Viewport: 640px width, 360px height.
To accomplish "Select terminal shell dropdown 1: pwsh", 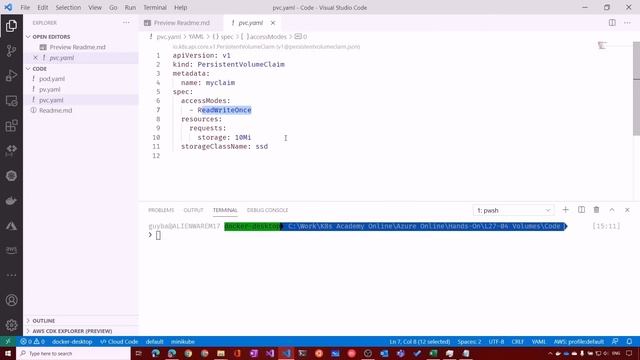I will click(x=513, y=211).
